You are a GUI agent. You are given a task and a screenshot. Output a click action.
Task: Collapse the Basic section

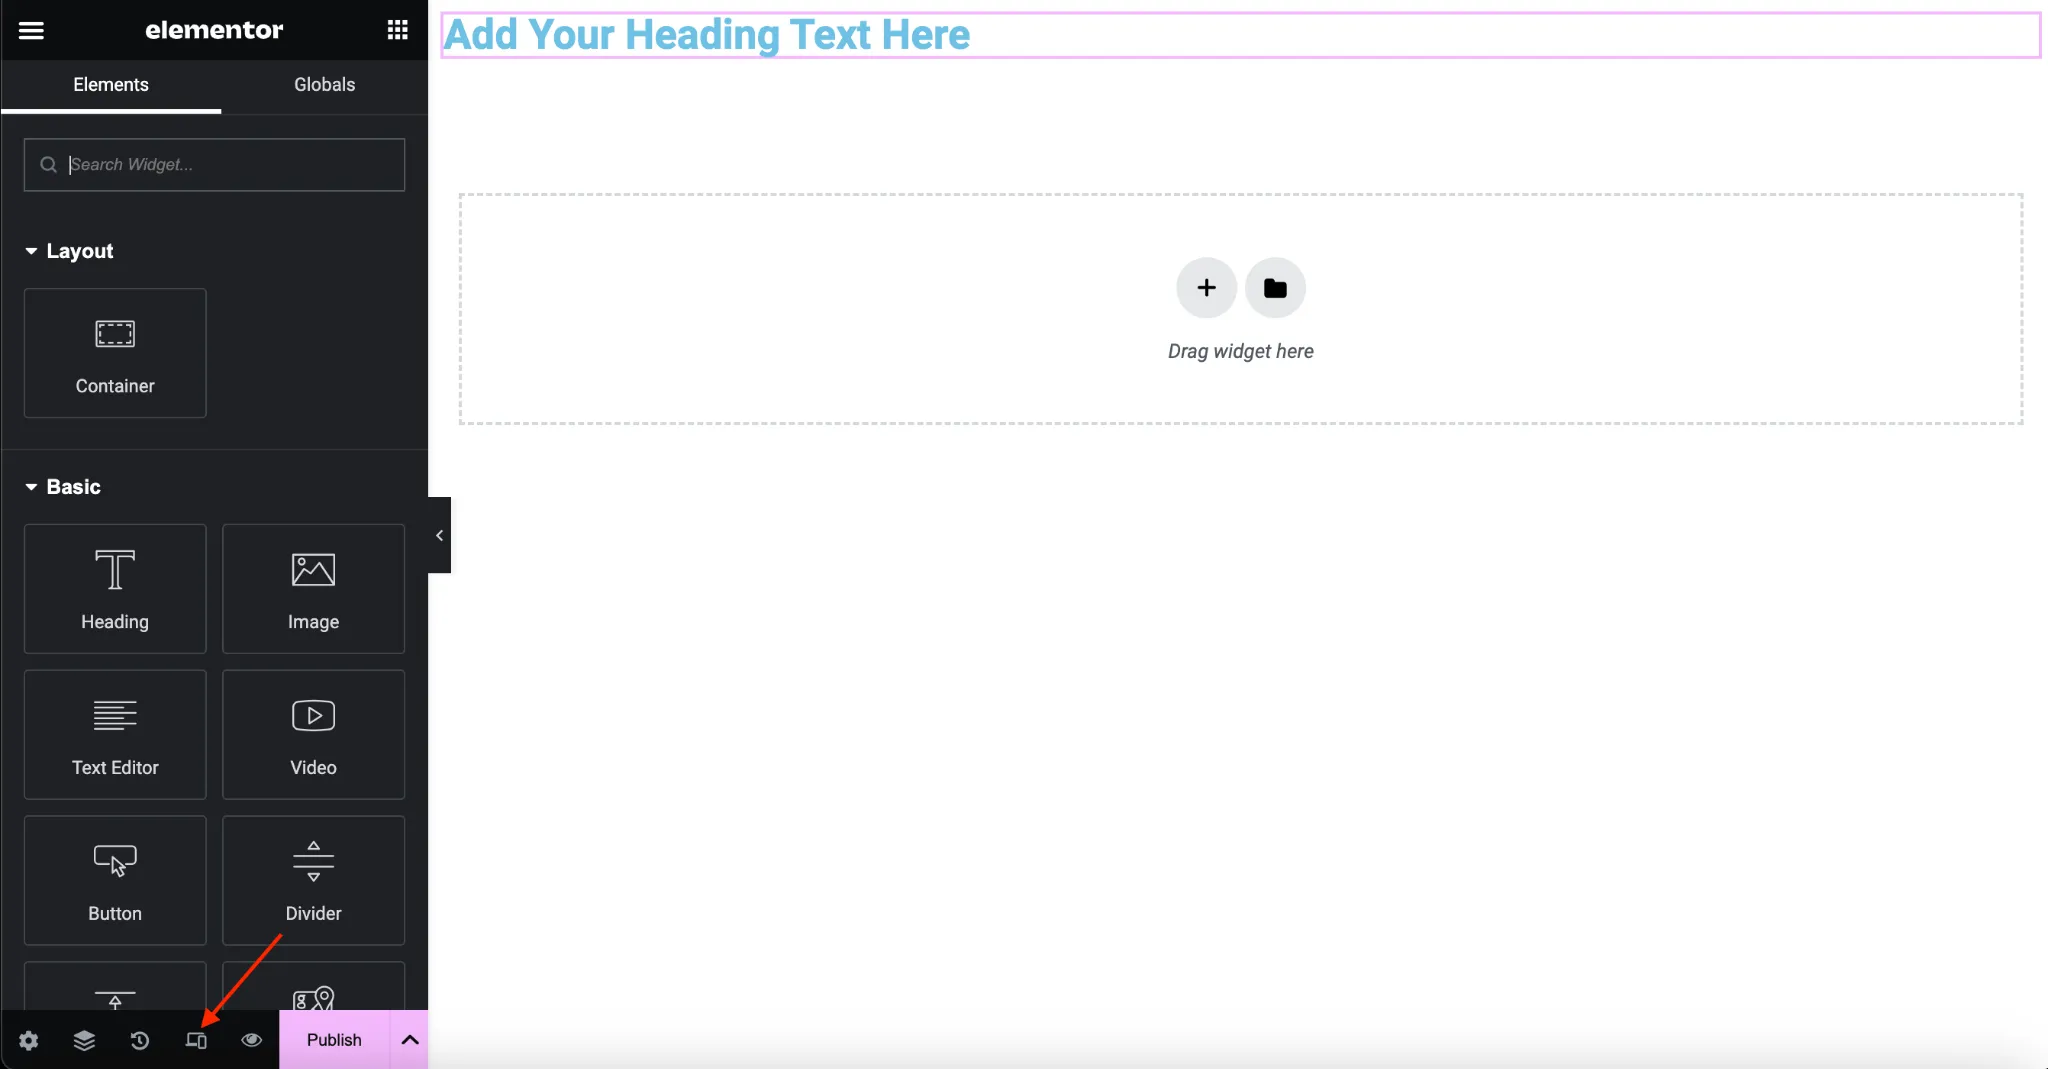[x=63, y=487]
